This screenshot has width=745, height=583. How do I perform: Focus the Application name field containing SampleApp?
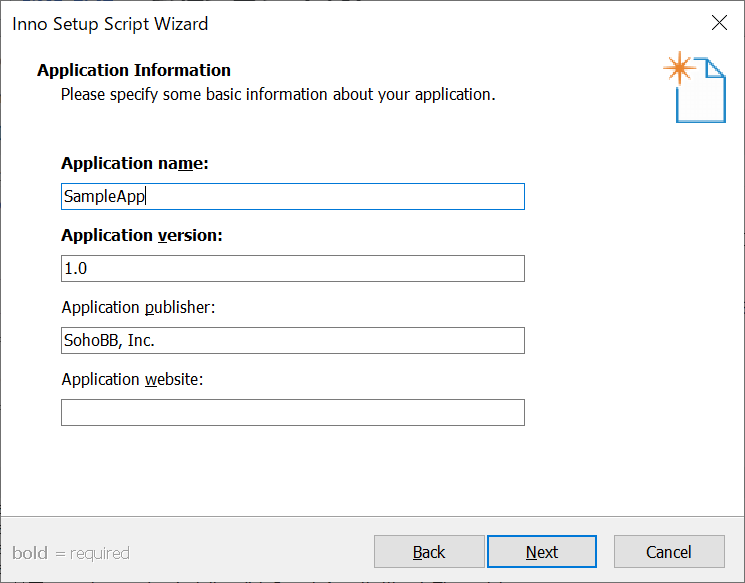pyautogui.click(x=293, y=196)
